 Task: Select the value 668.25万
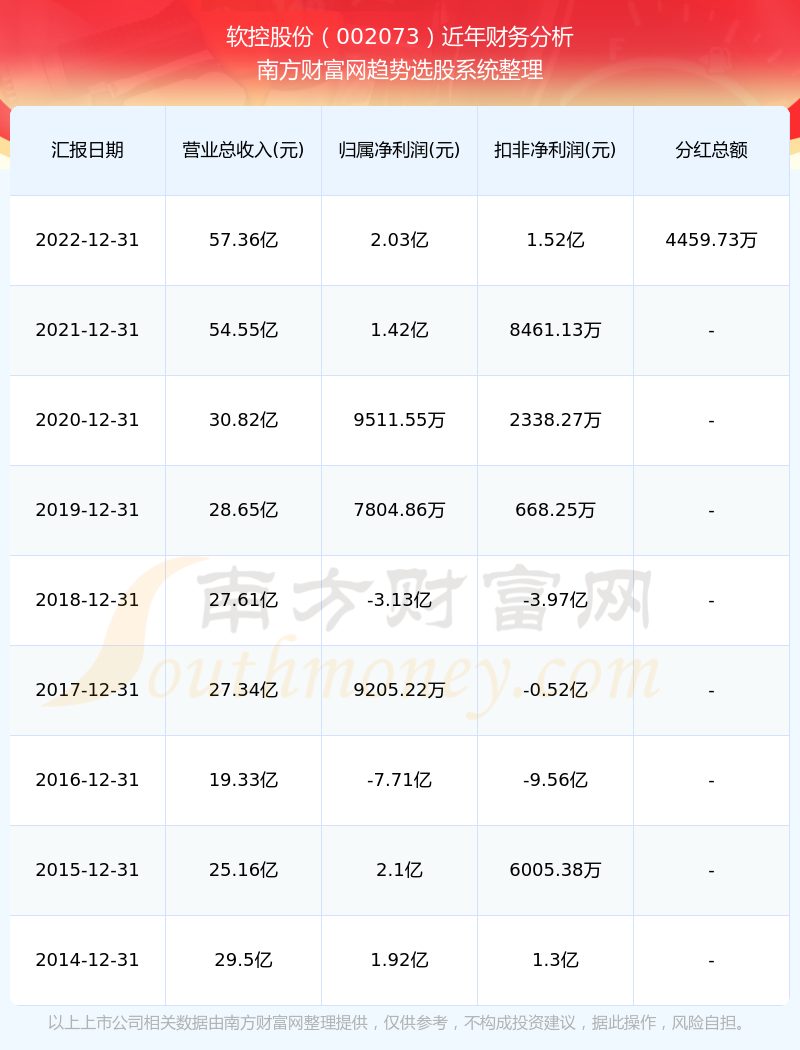click(x=556, y=510)
